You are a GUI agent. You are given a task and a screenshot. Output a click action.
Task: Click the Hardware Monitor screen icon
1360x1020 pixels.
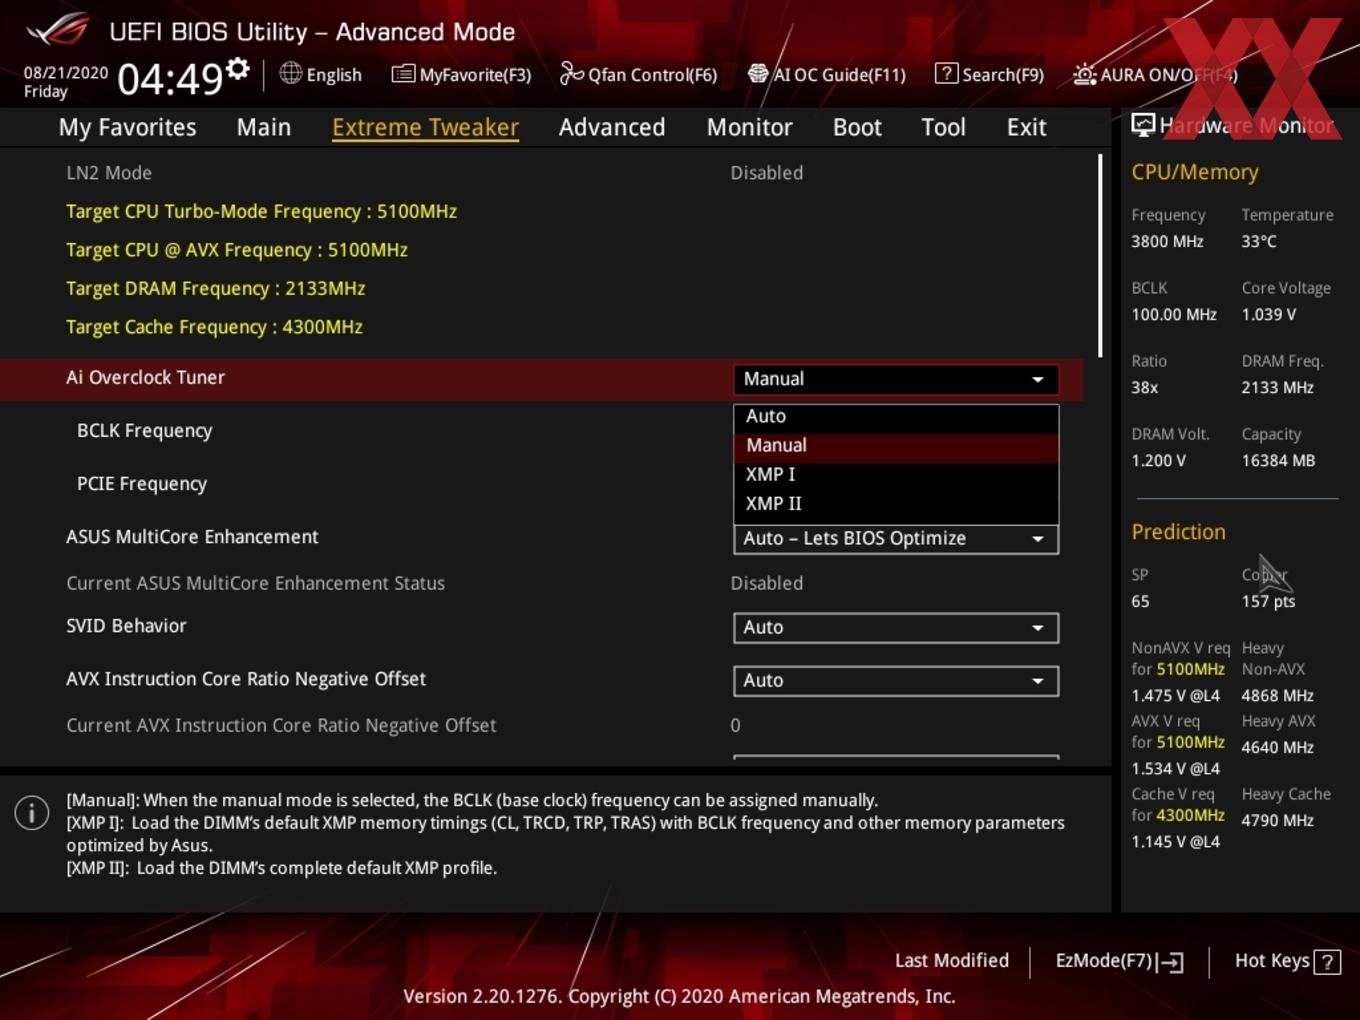click(1142, 124)
